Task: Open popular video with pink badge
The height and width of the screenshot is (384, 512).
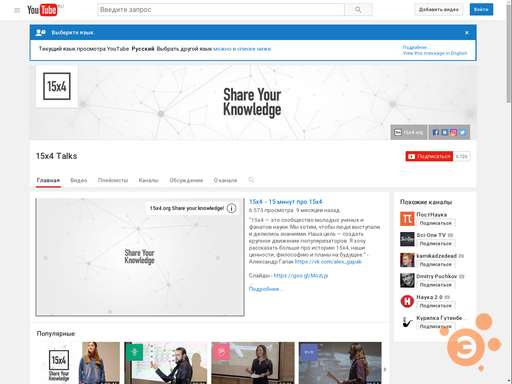Action: click(x=253, y=363)
